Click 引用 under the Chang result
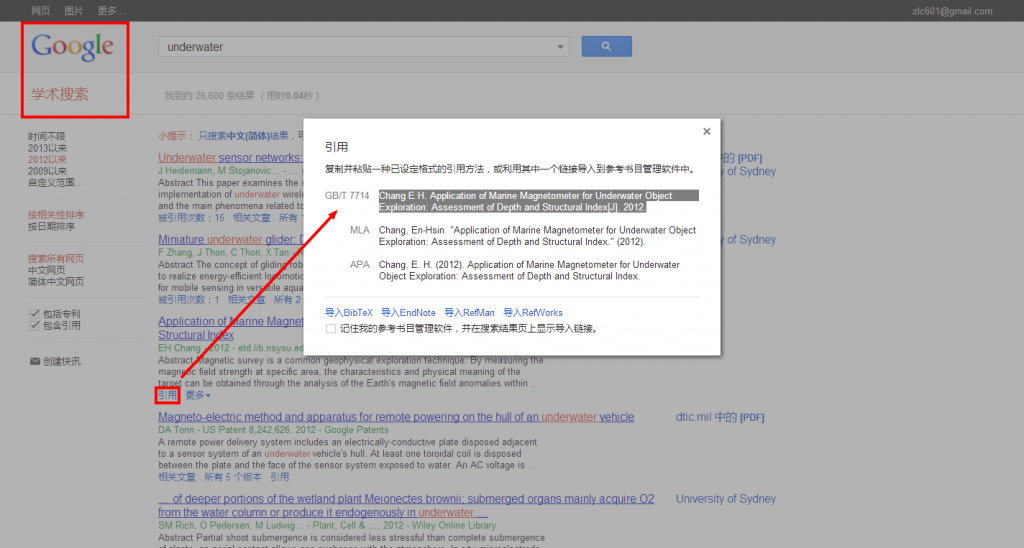This screenshot has width=1024, height=548. [x=167, y=395]
